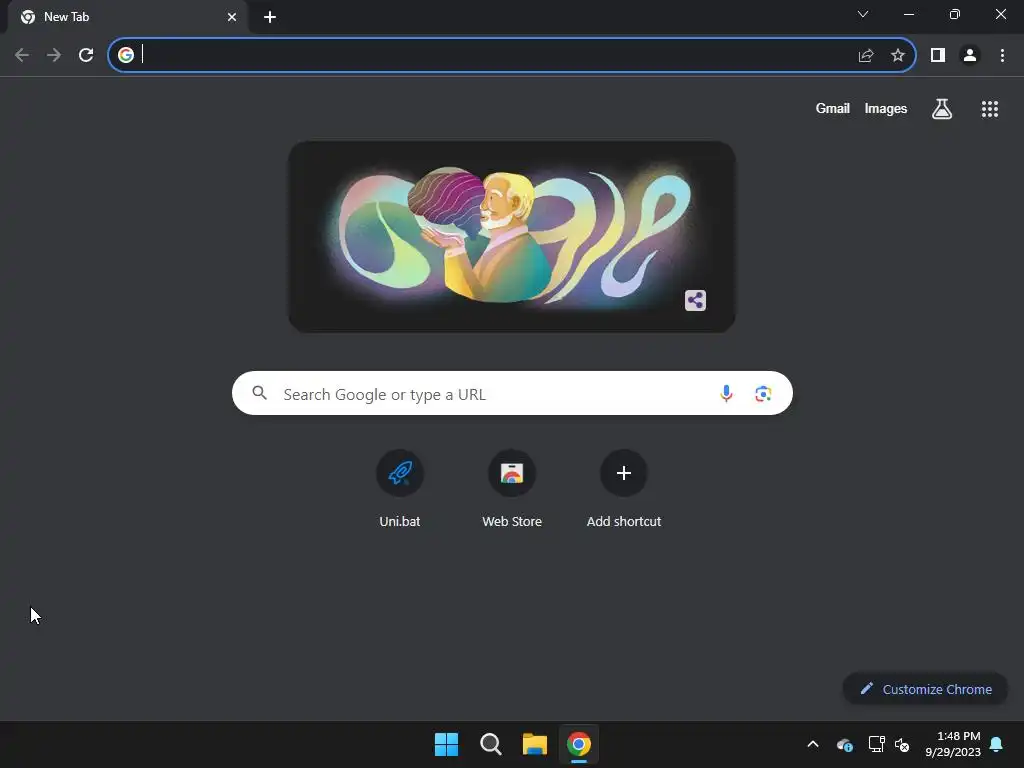Image resolution: width=1024 pixels, height=768 pixels.
Task: Share this page via address bar icon
Action: click(866, 56)
